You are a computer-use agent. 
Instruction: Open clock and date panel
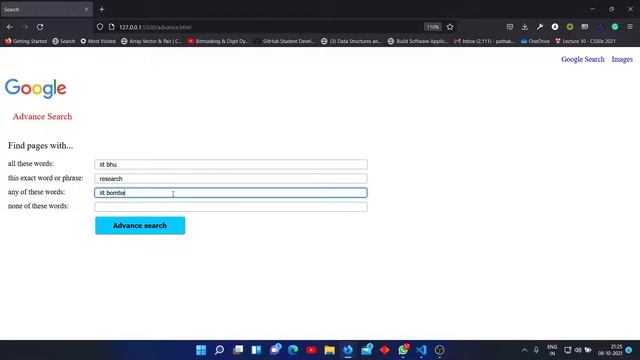[611, 350]
